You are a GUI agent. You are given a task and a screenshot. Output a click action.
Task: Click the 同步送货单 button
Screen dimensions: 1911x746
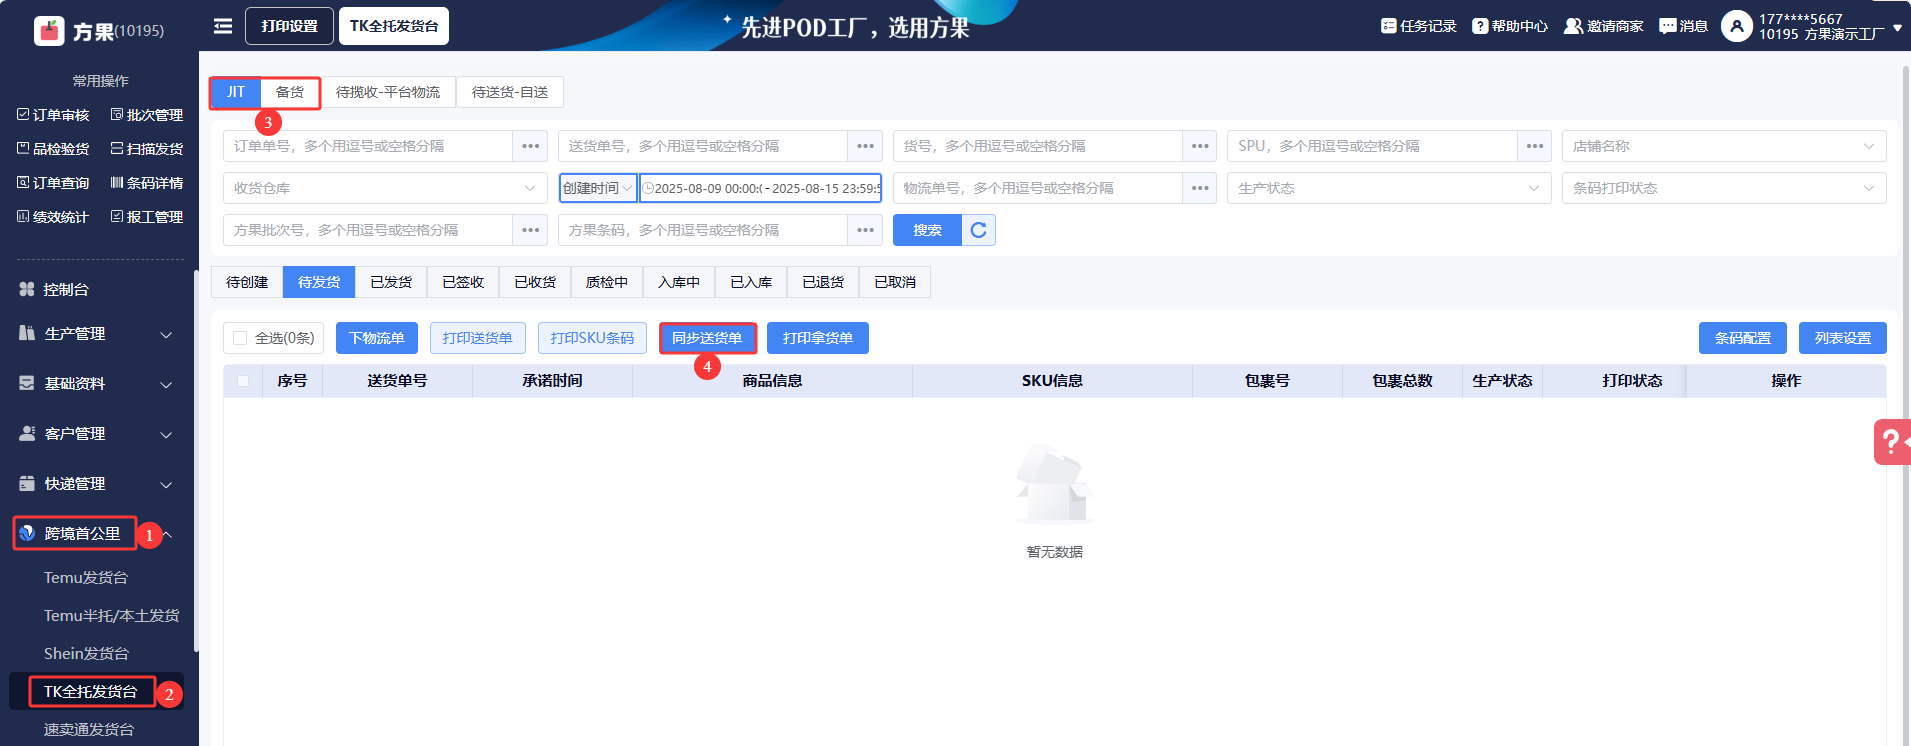click(707, 338)
